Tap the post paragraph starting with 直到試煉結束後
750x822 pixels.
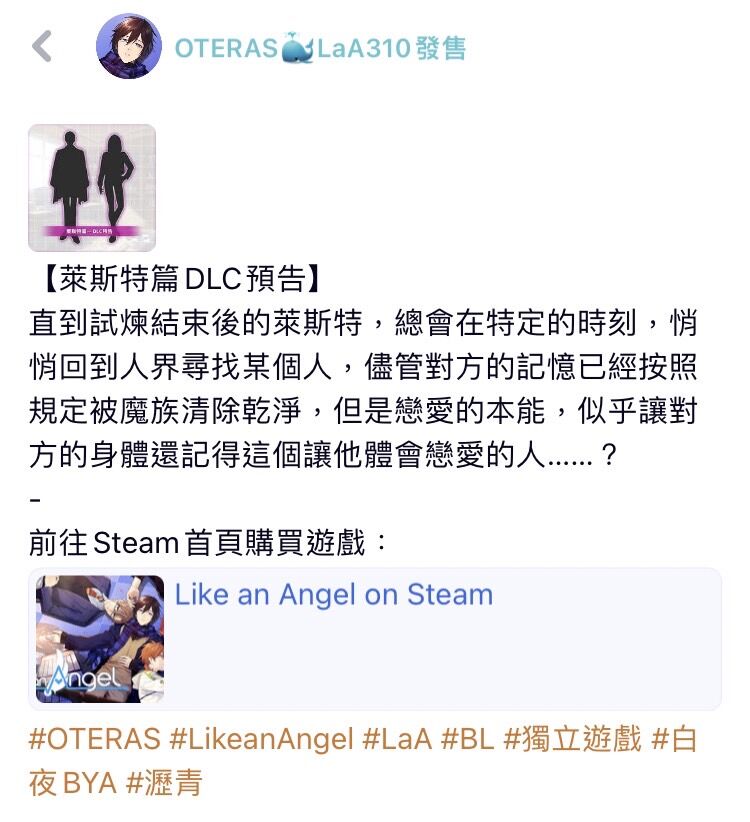363,388
